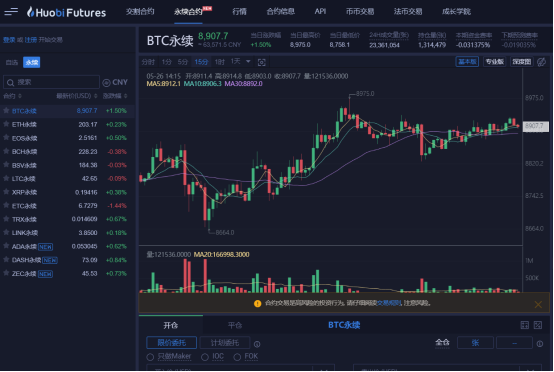Toggle CNY currency display

(115, 83)
